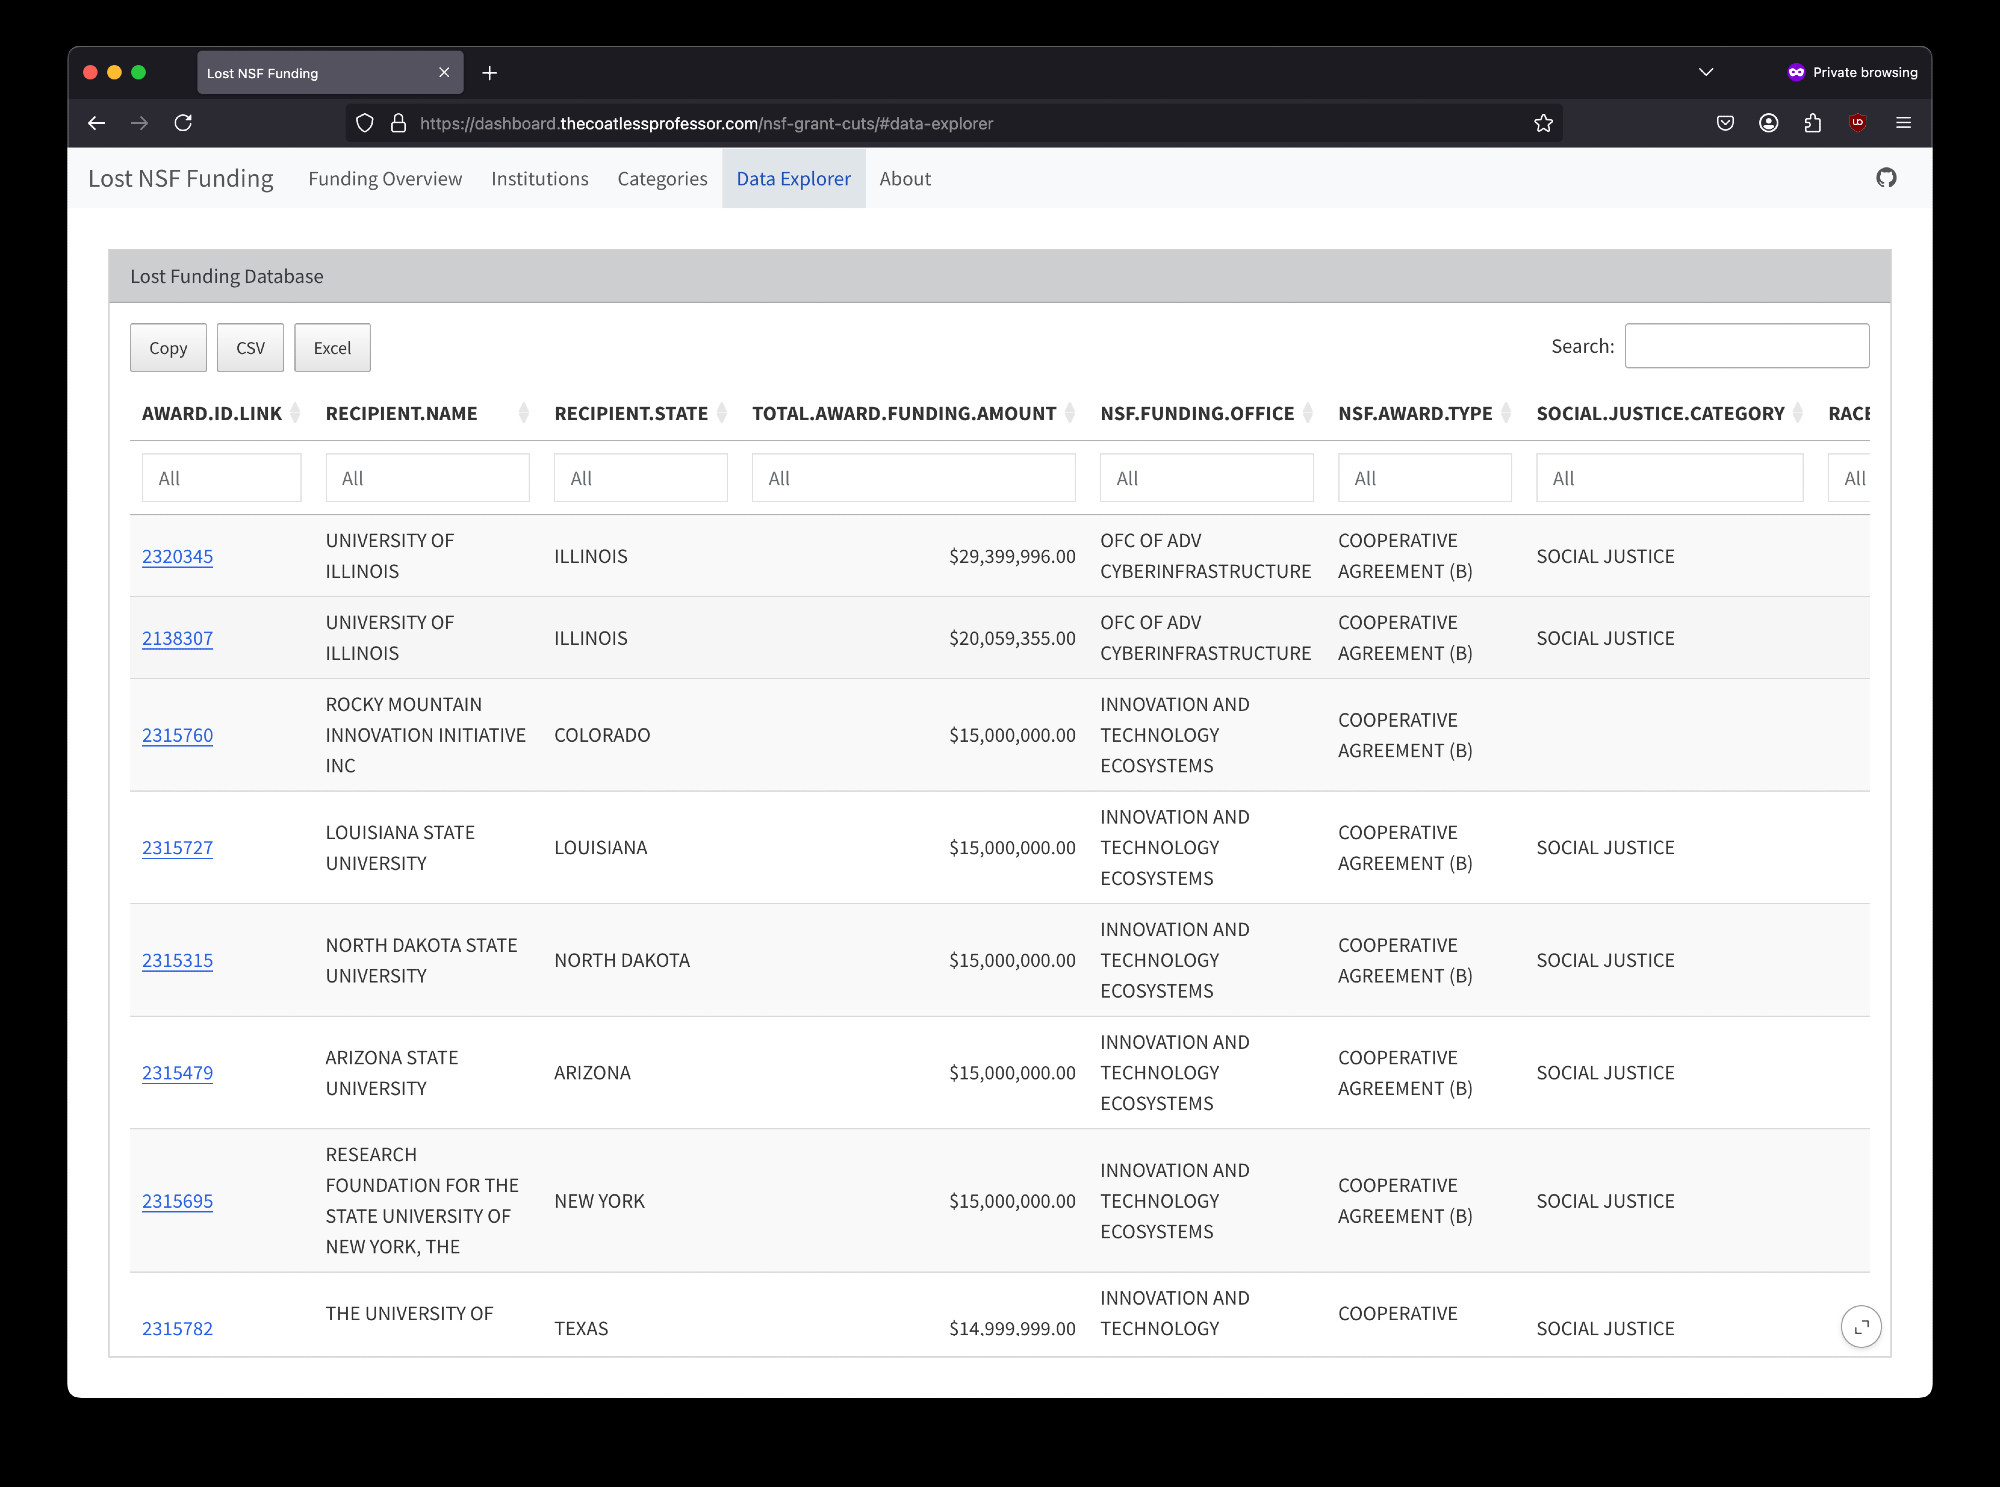
Task: Sort by SOCIAL.JUSTICE.CATEGORY column arrows
Action: pyautogui.click(x=1798, y=413)
